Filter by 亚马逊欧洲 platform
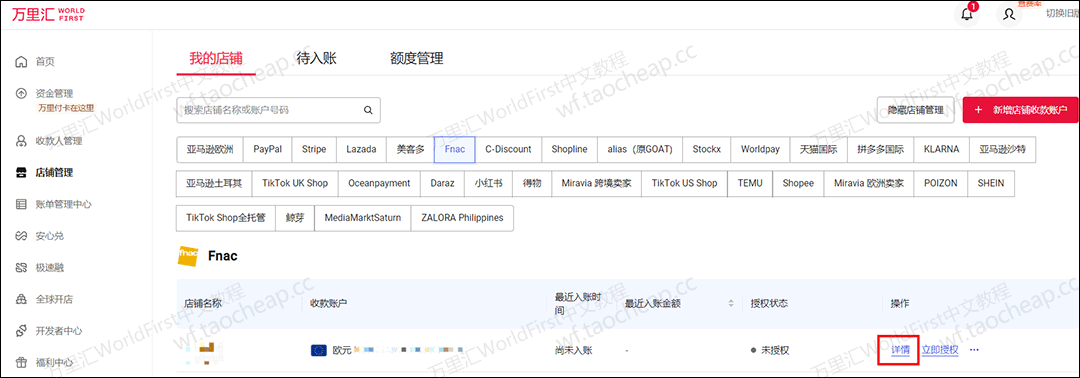The height and width of the screenshot is (378, 1080). pos(209,149)
